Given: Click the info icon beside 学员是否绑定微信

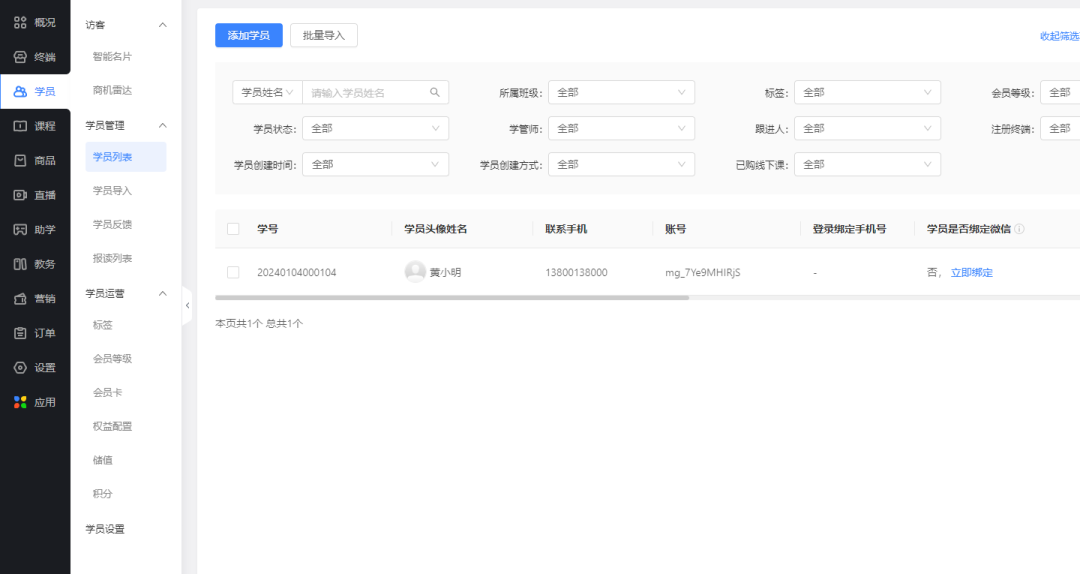Looking at the screenshot, I should (x=1019, y=229).
